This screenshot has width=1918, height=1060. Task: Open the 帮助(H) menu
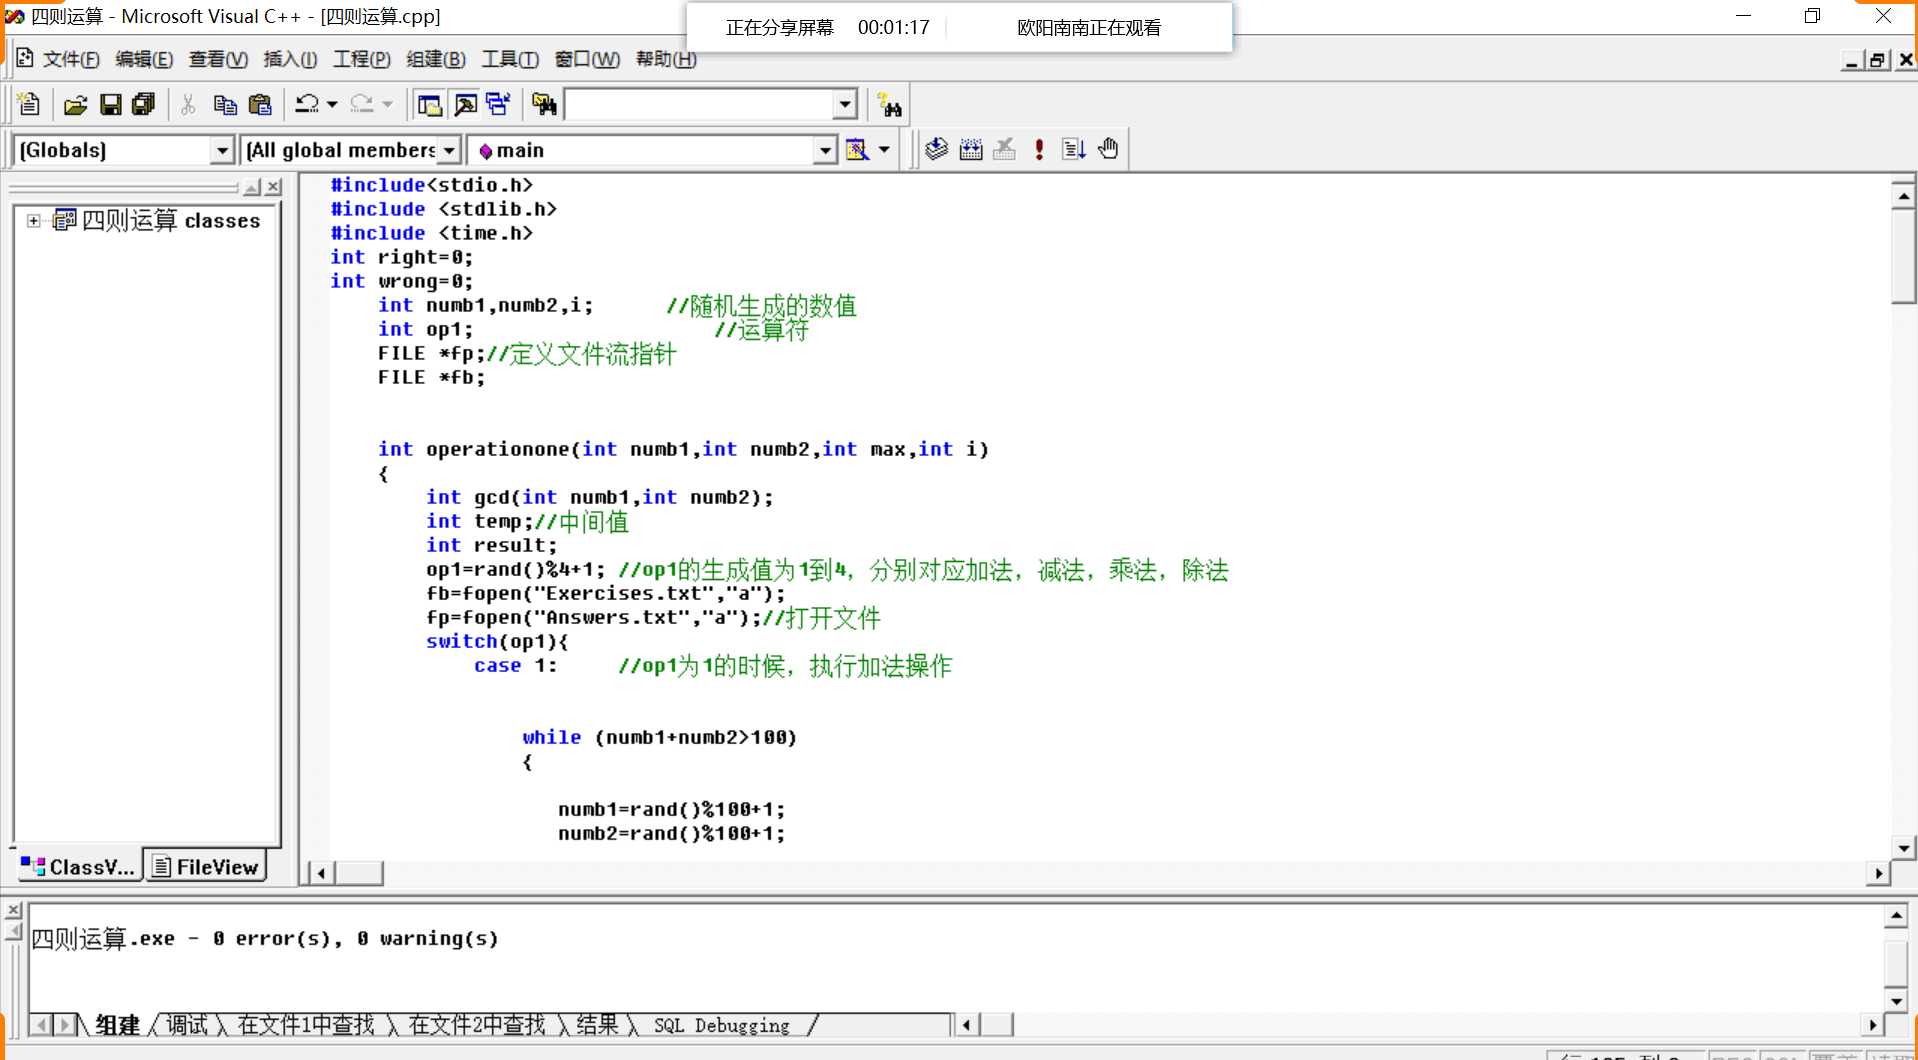click(x=666, y=59)
